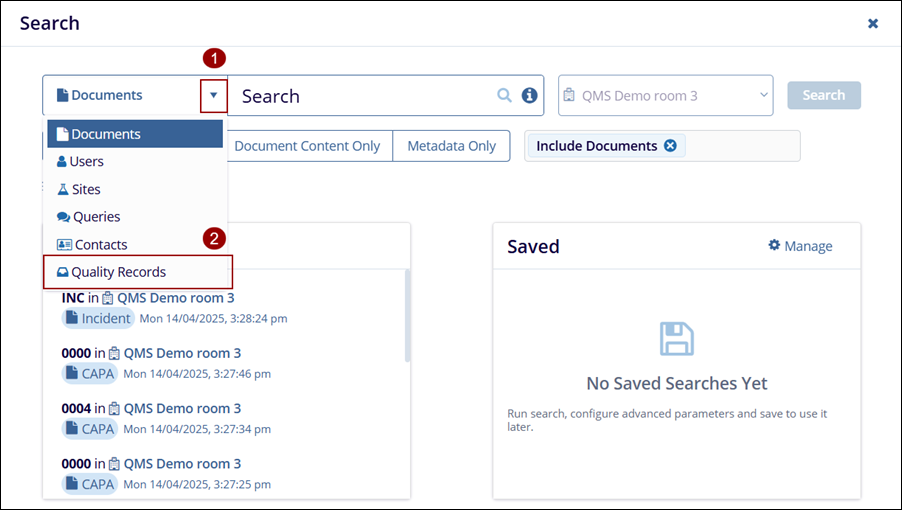The image size is (902, 510).
Task: Close the Search dialog with X
Action: tap(873, 23)
